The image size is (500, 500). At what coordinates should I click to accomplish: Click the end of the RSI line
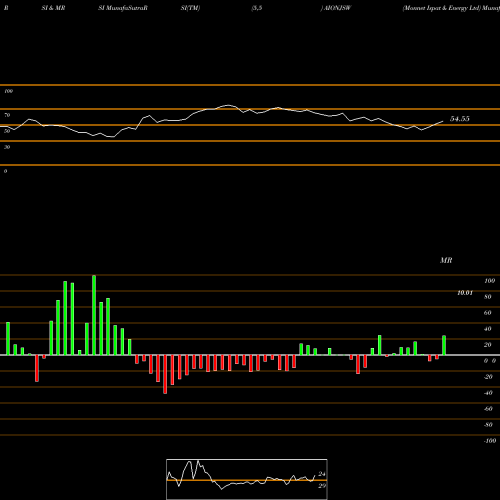(443, 121)
